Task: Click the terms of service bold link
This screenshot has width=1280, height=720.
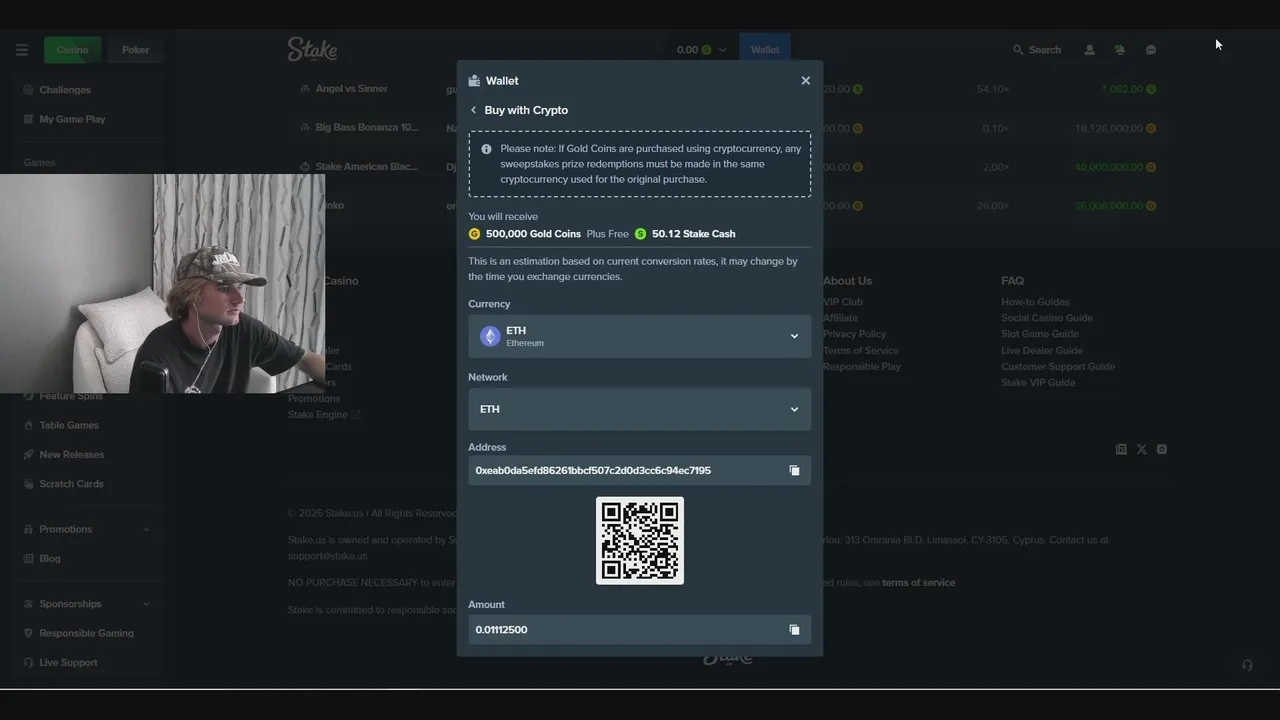Action: pyautogui.click(x=918, y=583)
